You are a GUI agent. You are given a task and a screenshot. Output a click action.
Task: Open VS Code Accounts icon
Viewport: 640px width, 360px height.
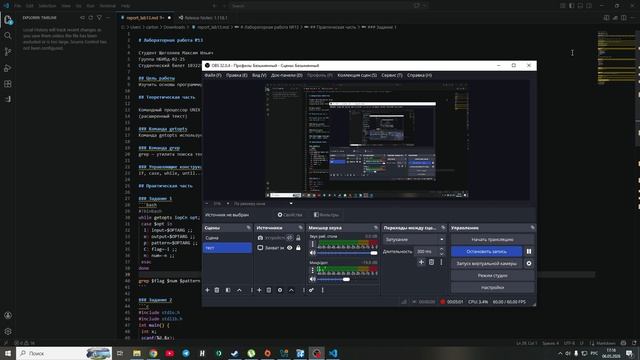tap(8, 316)
